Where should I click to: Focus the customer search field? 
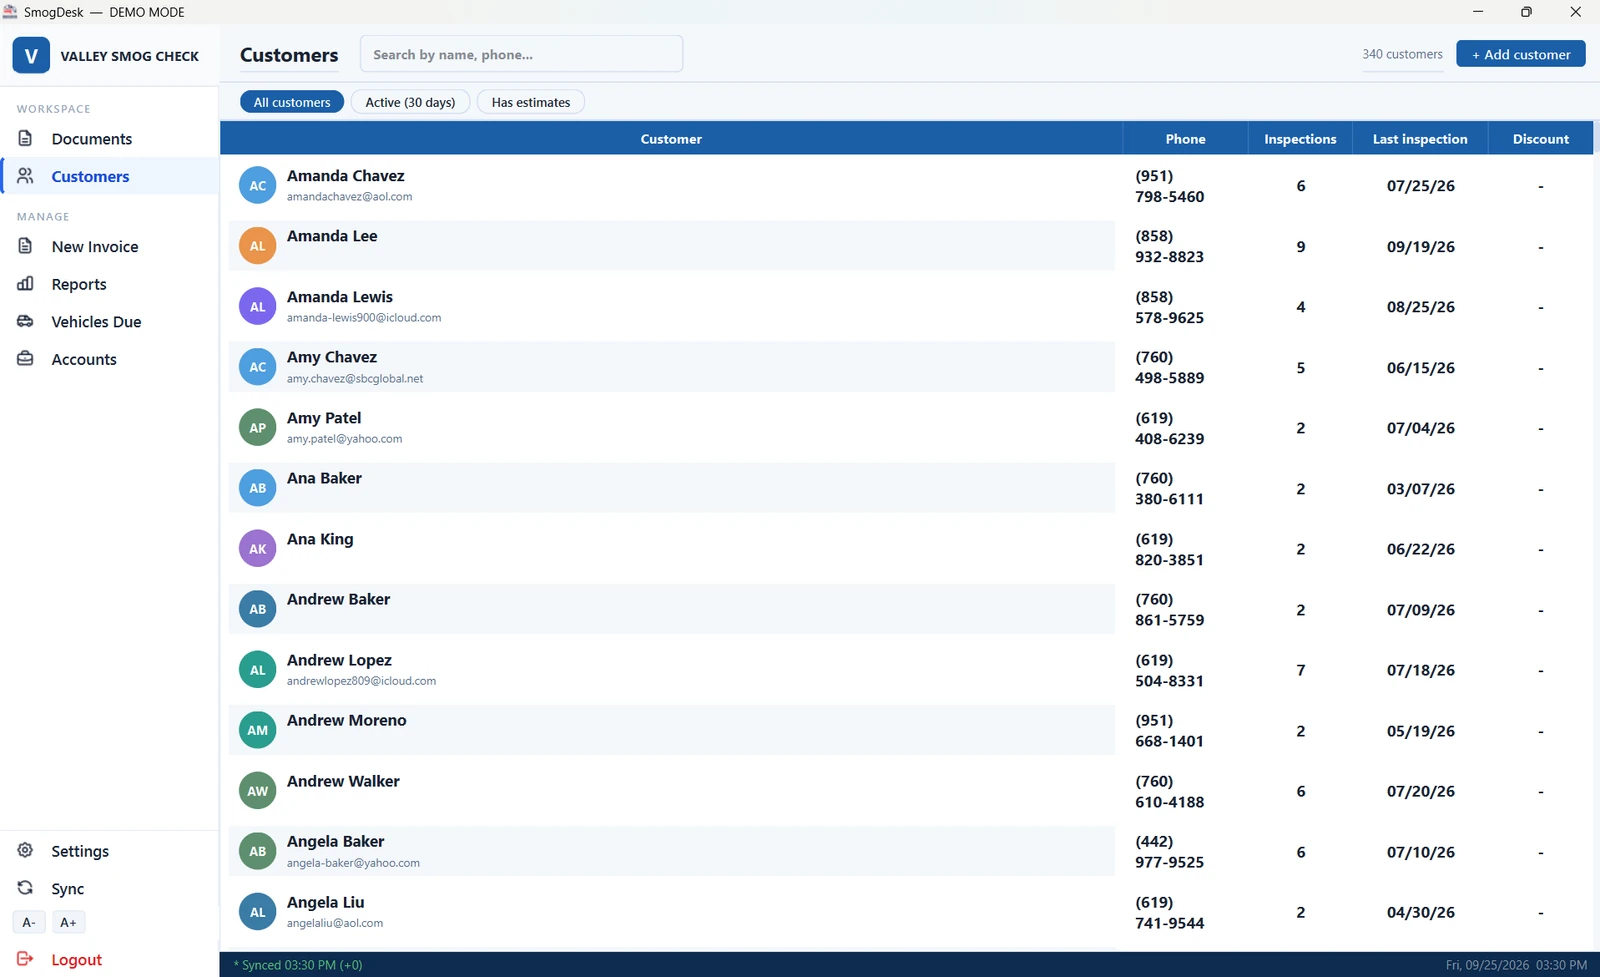[x=521, y=54]
